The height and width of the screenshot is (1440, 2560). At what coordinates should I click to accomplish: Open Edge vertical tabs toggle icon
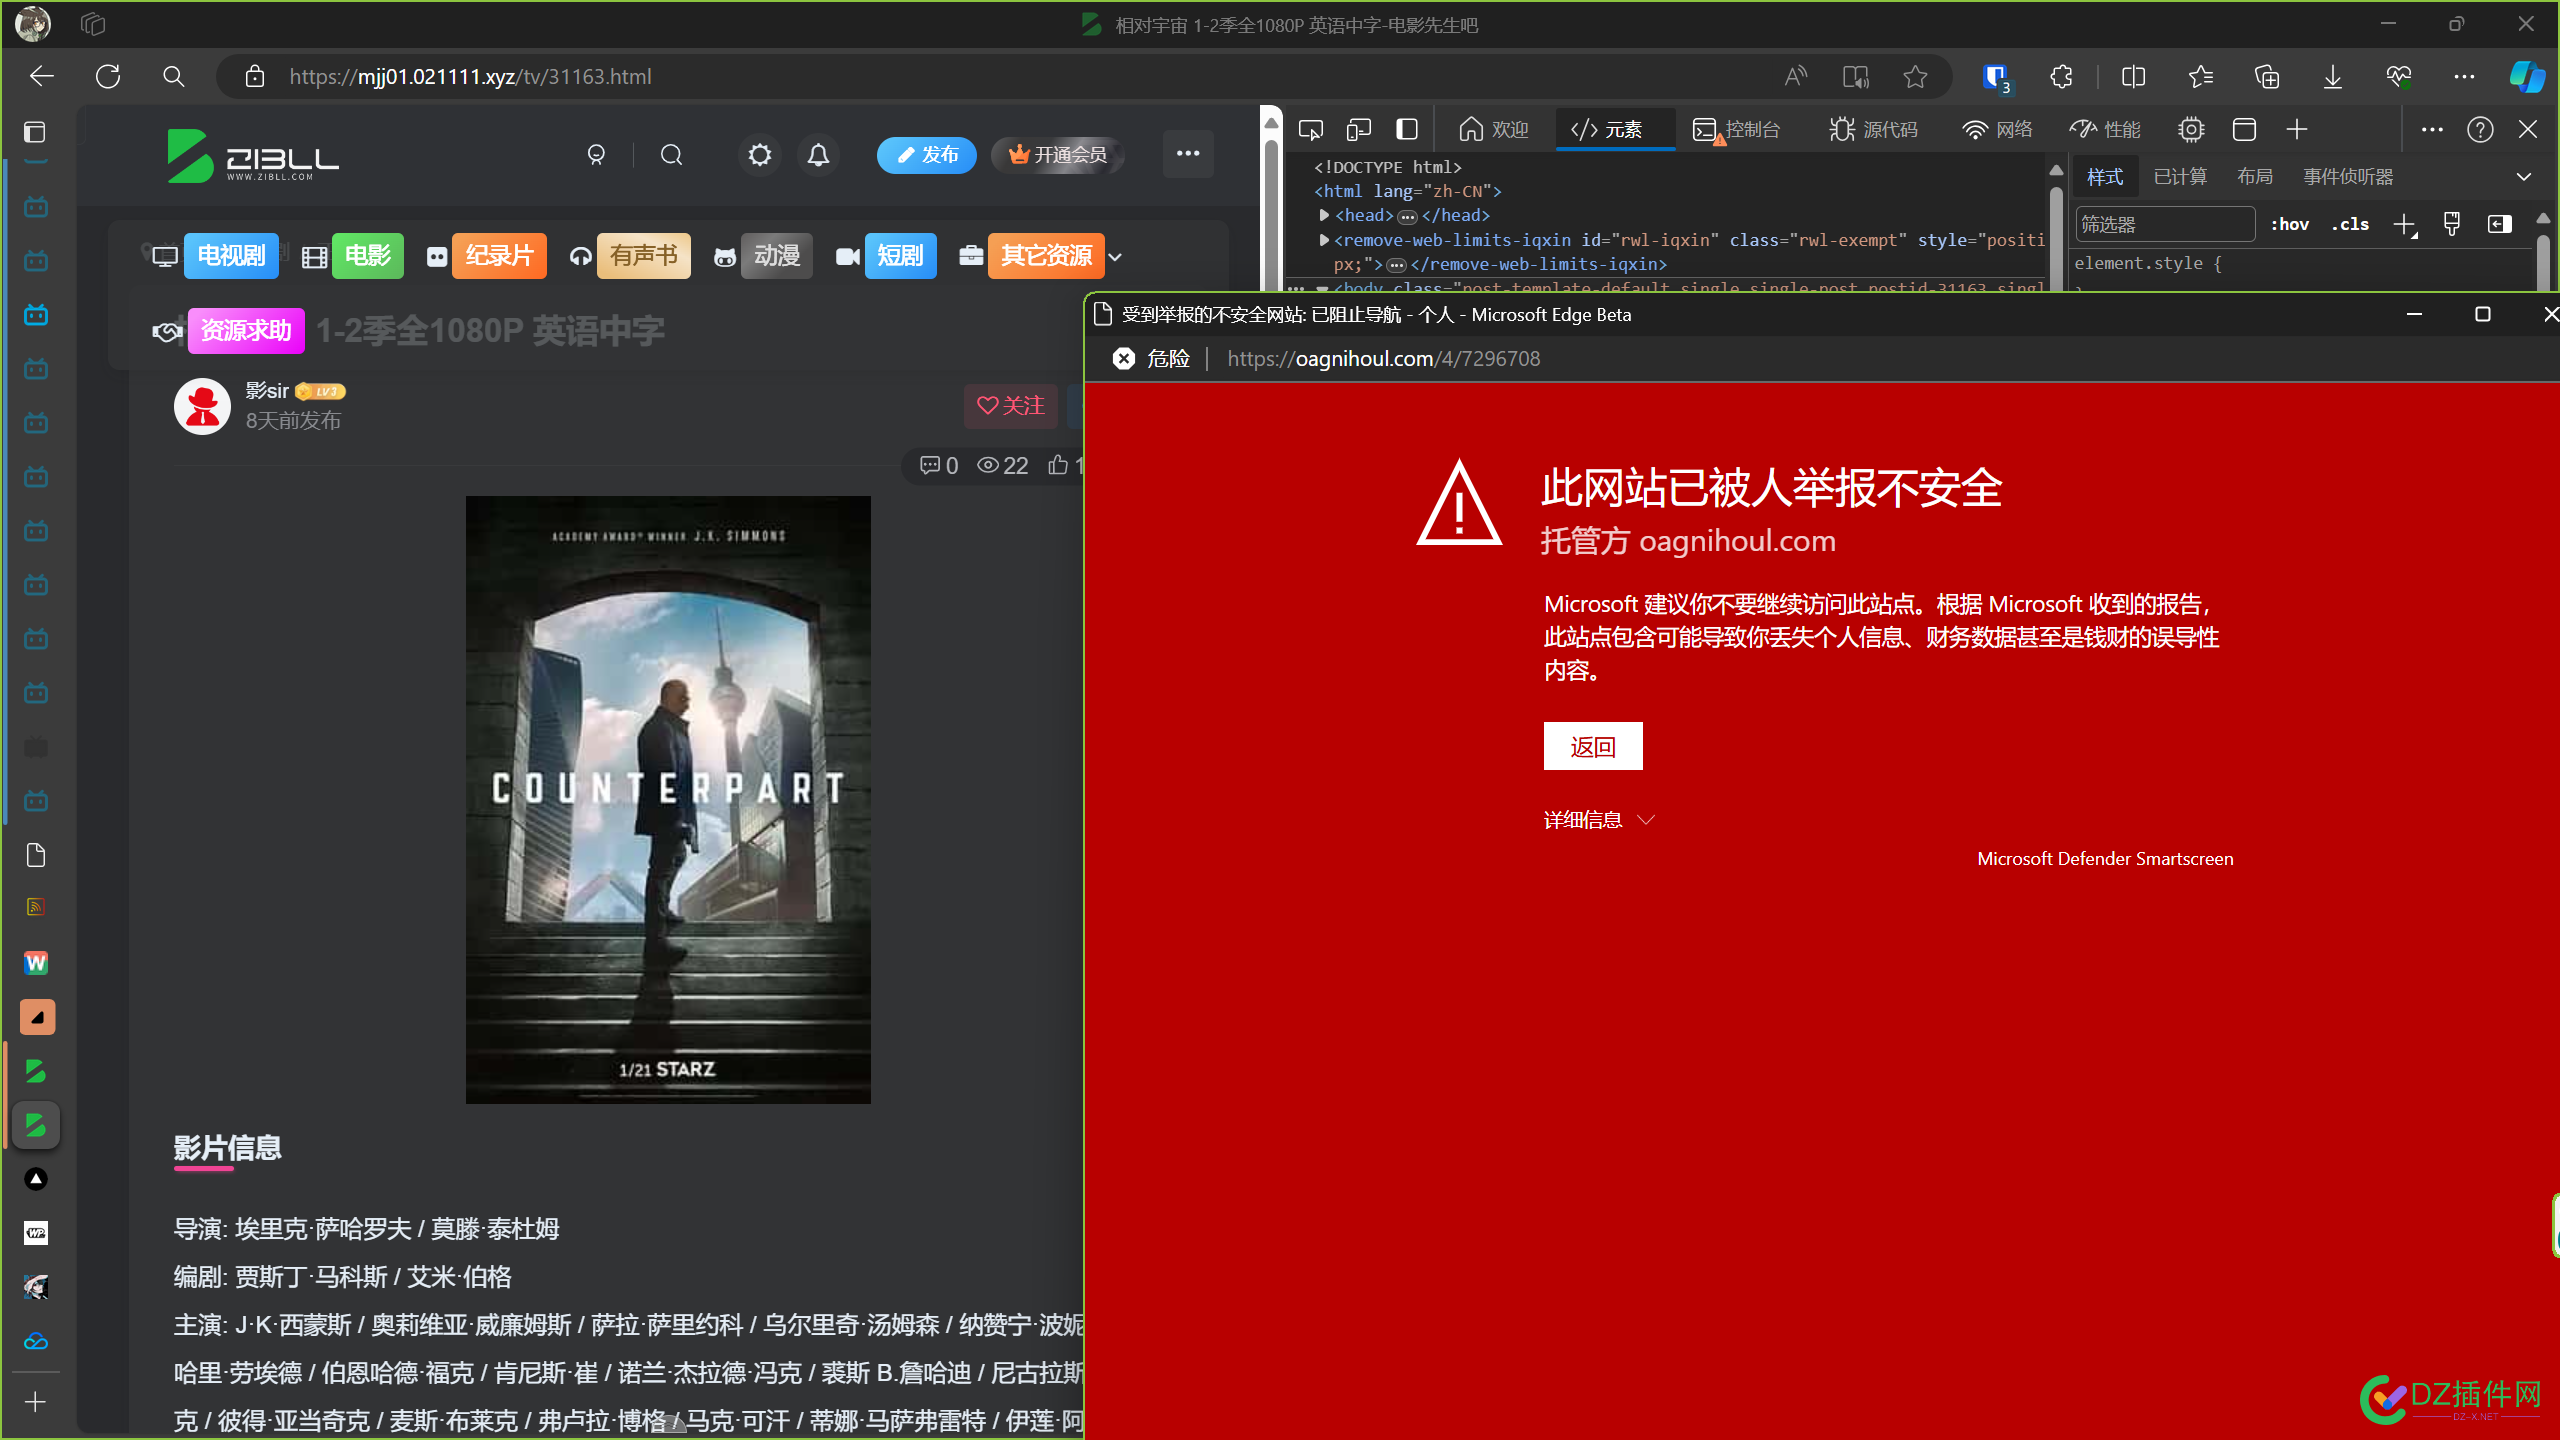point(34,132)
